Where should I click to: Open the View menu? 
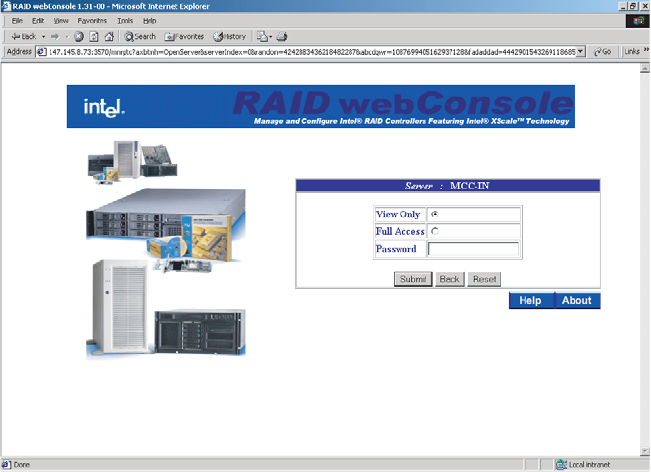61,20
